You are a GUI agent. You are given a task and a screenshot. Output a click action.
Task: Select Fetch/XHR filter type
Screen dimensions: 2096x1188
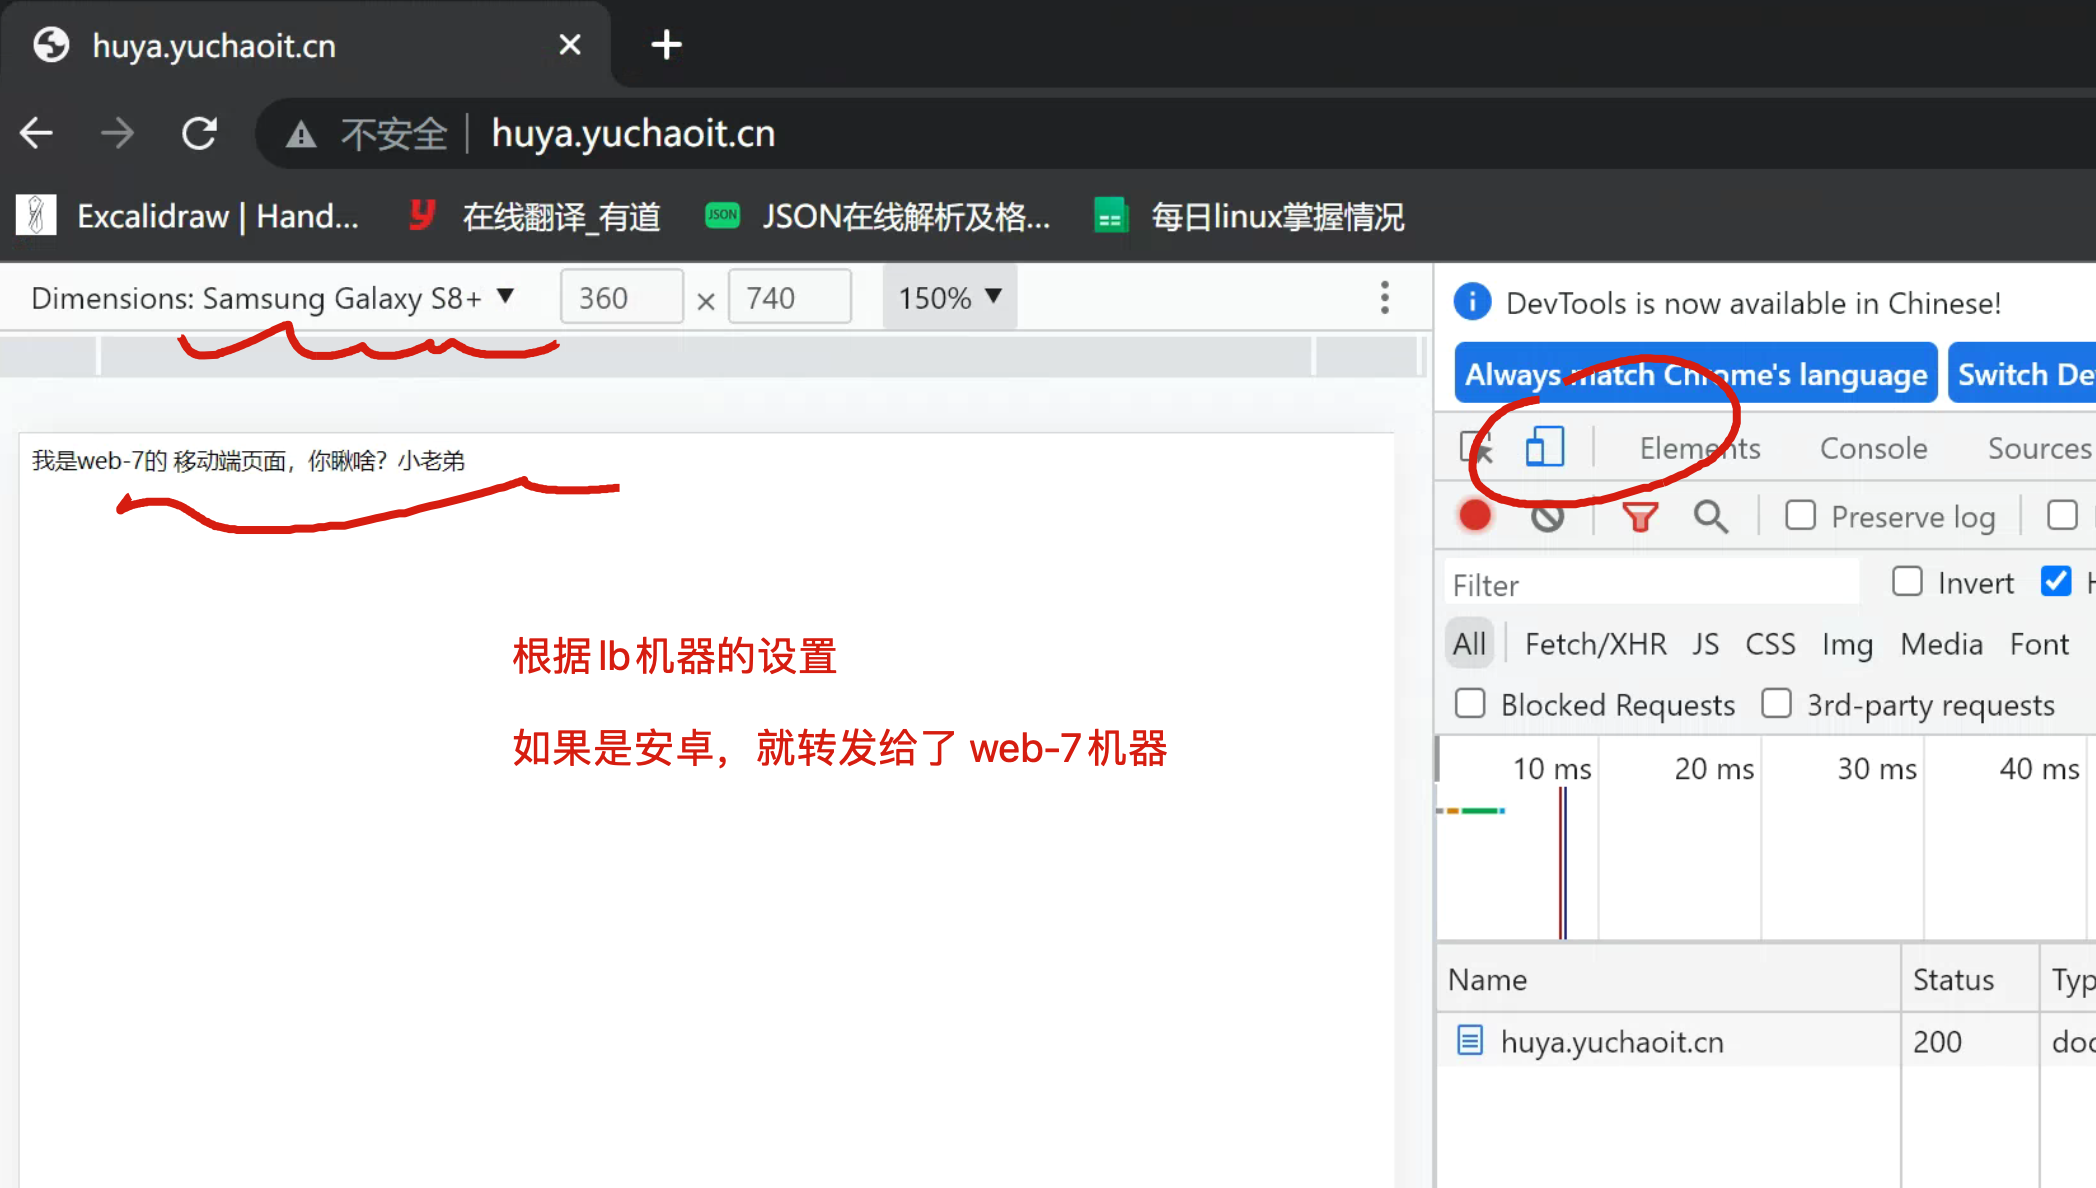1595,644
